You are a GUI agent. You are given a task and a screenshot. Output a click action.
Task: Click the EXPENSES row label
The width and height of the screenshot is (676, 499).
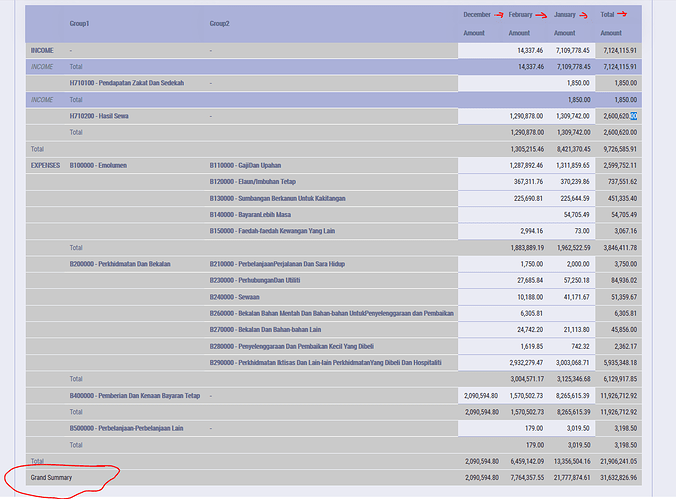pos(46,165)
